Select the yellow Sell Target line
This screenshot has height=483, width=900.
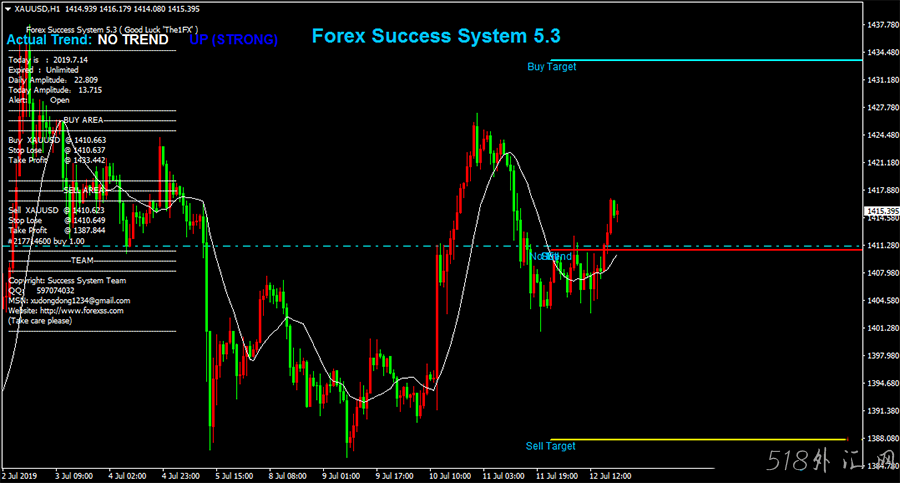(x=699, y=440)
